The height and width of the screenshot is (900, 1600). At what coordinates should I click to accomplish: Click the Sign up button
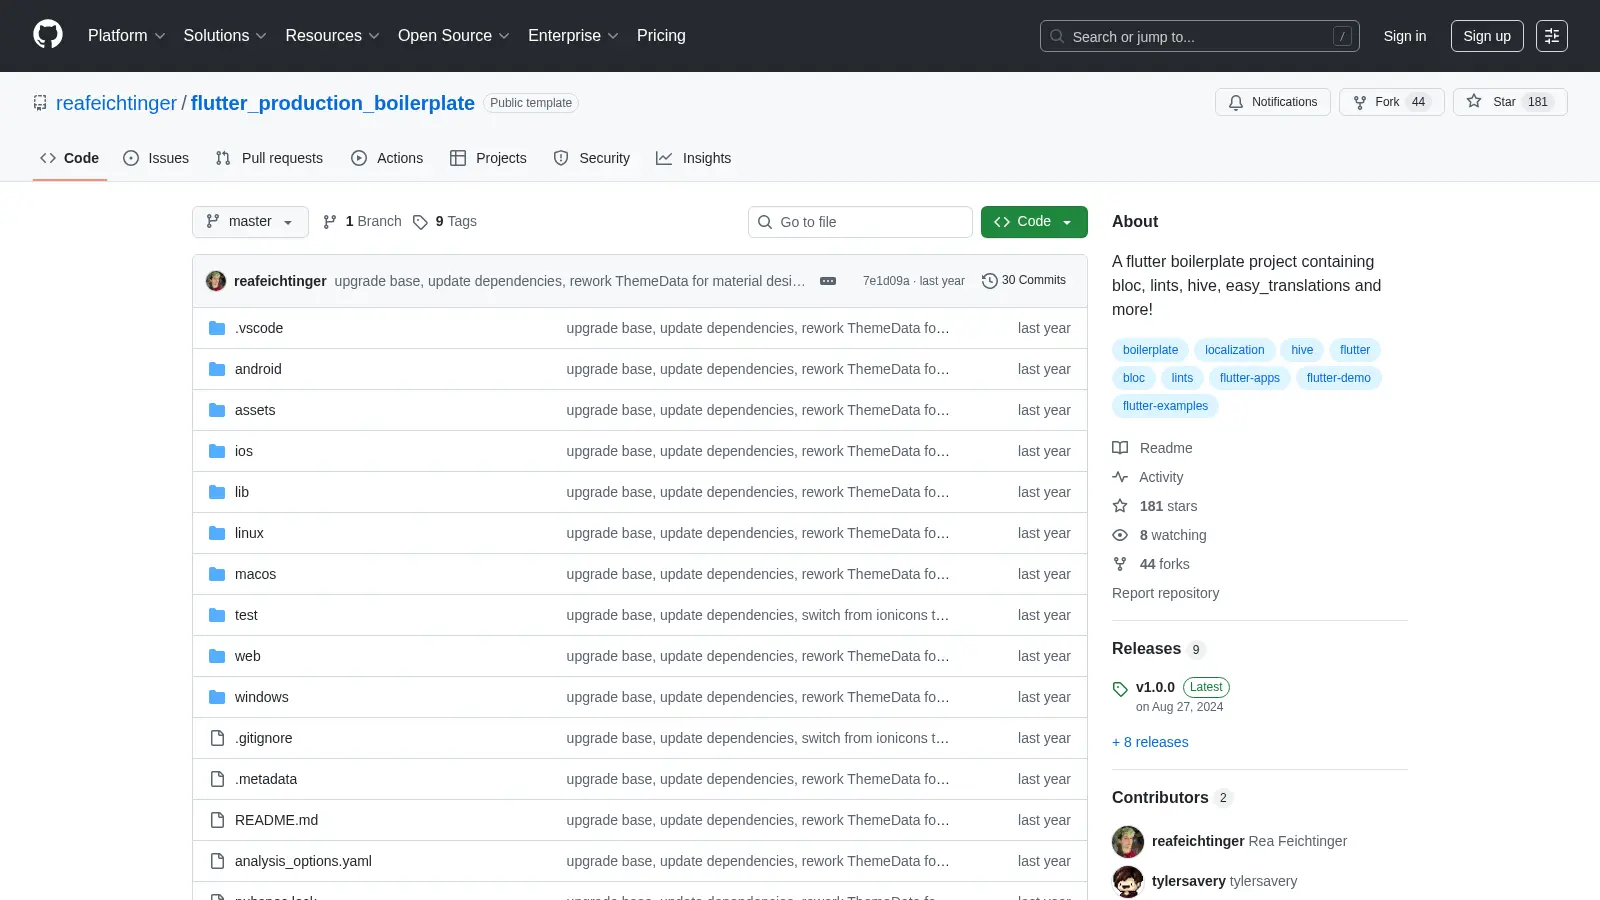1487,36
